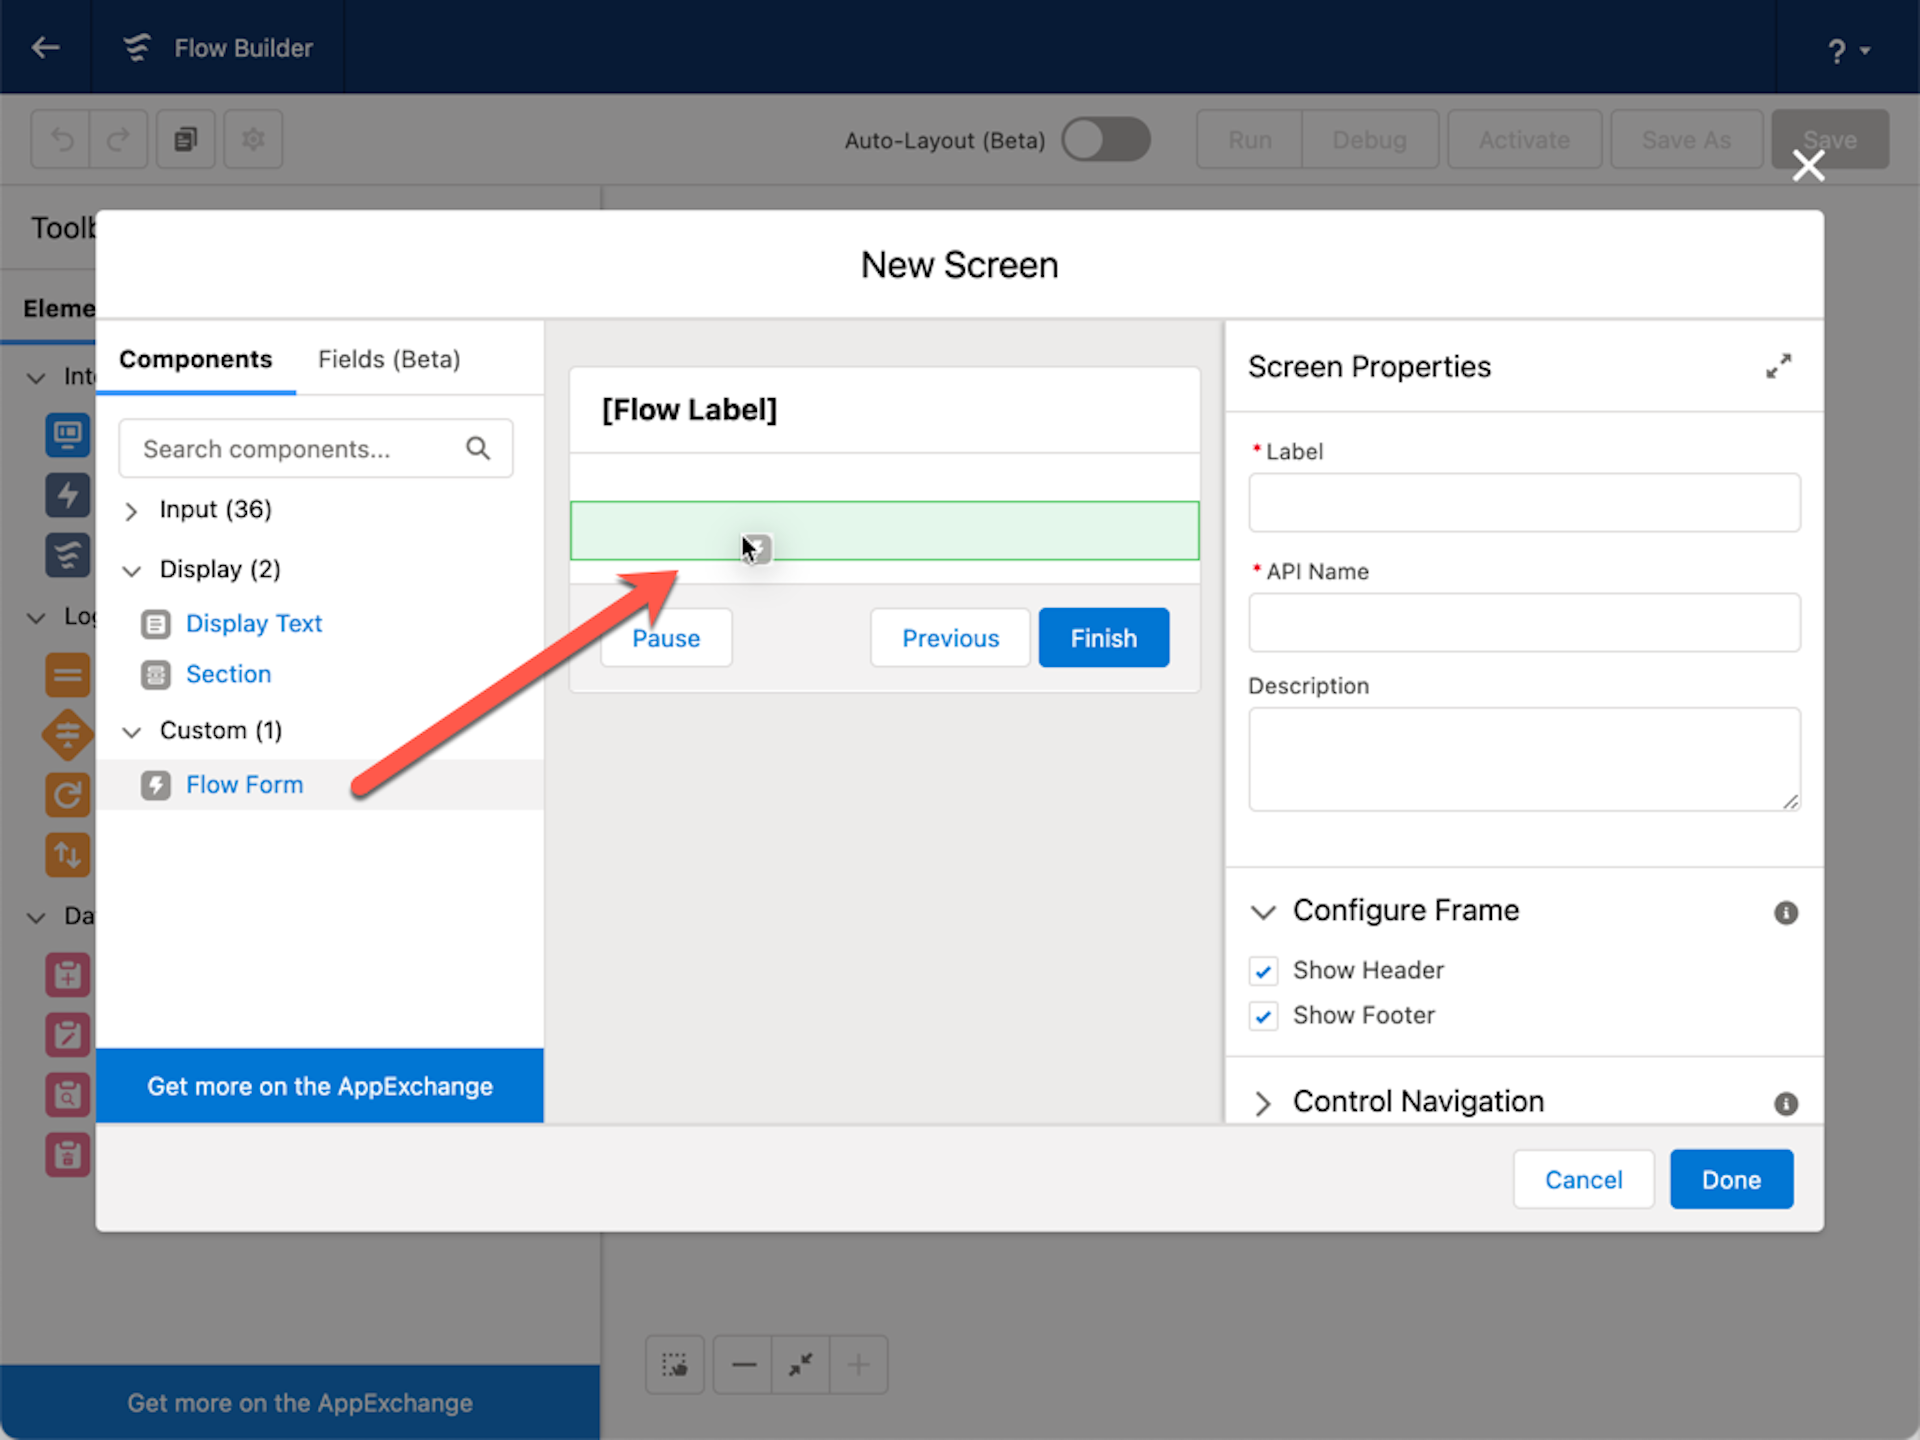The width and height of the screenshot is (1920, 1440).
Task: Click the Assignment element icon
Action: (x=67, y=674)
